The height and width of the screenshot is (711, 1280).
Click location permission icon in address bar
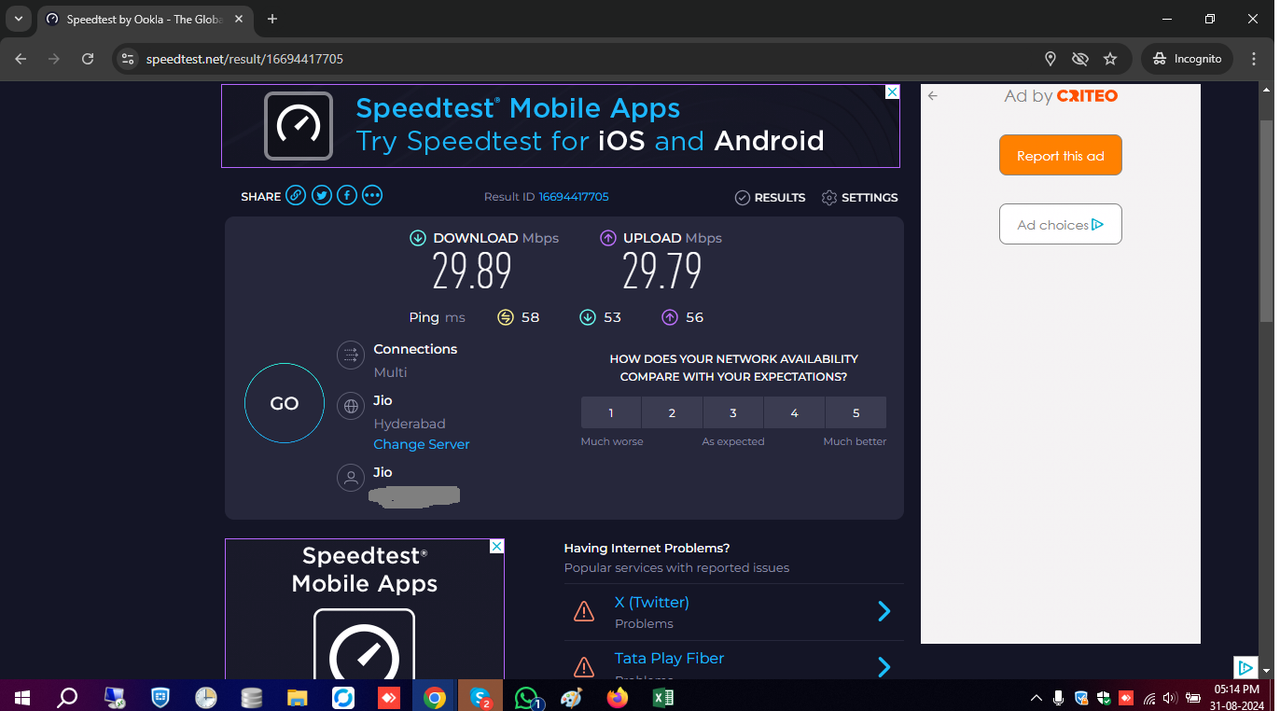click(1050, 59)
